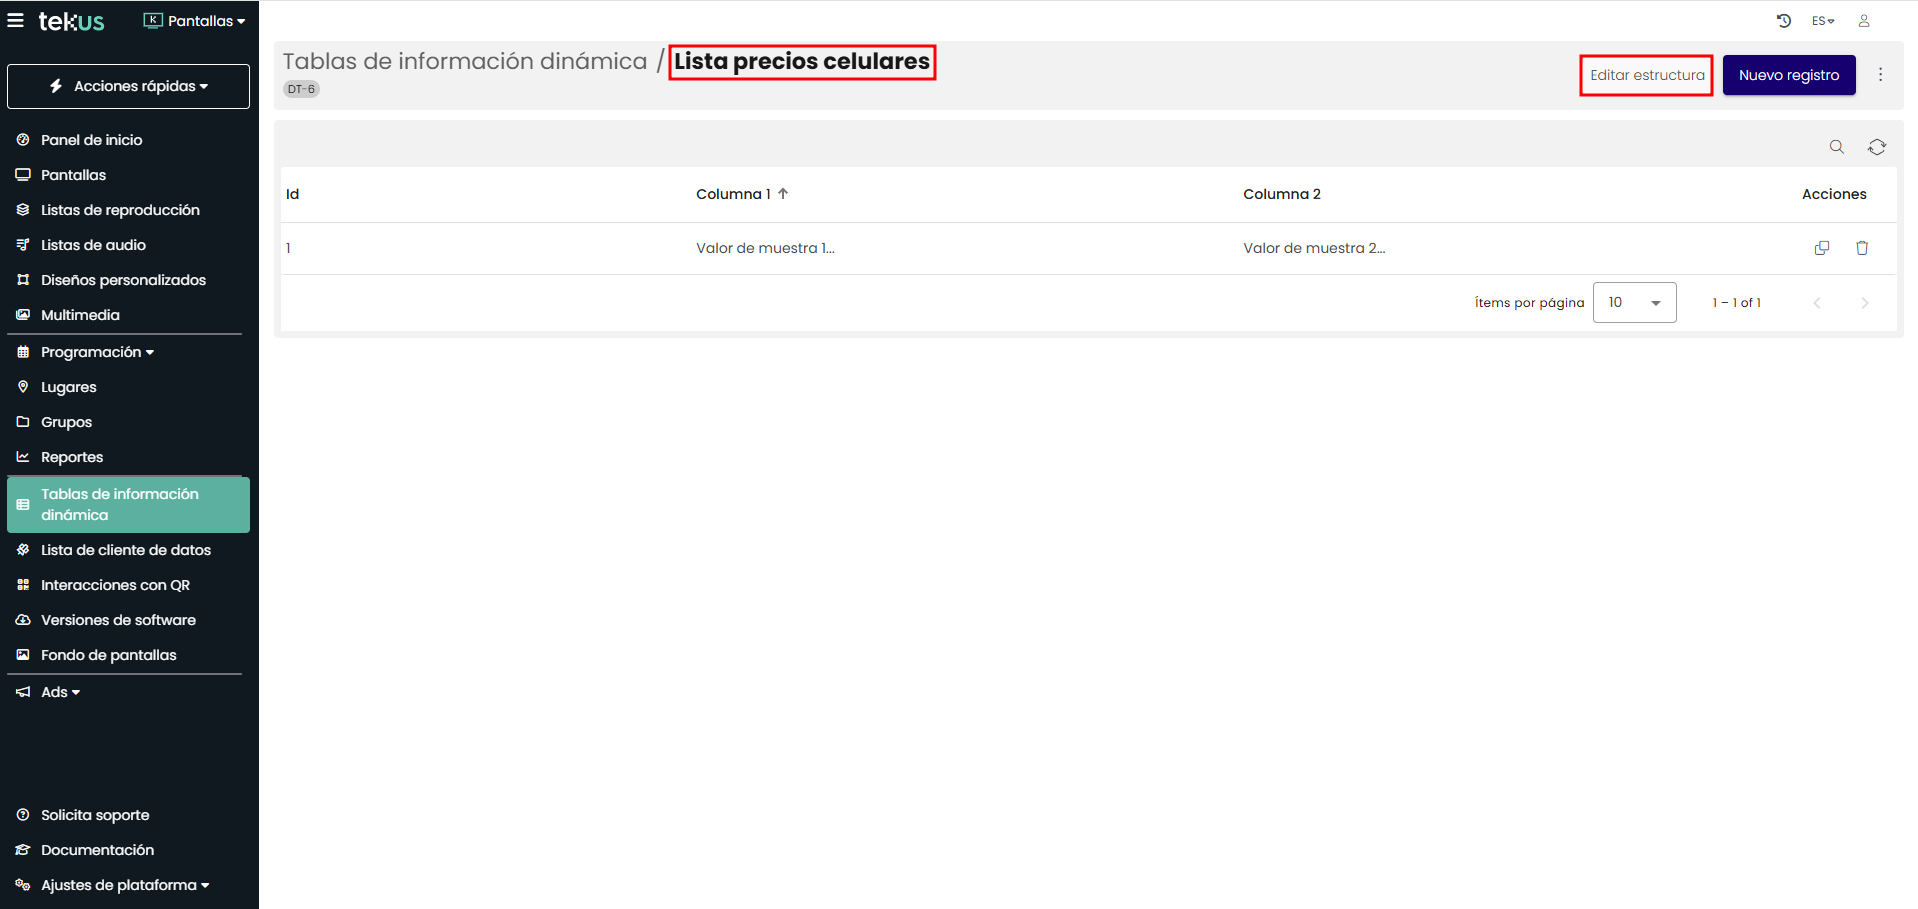Image resolution: width=1918 pixels, height=909 pixels.
Task: Click the Nuevo registro button
Action: (x=1788, y=75)
